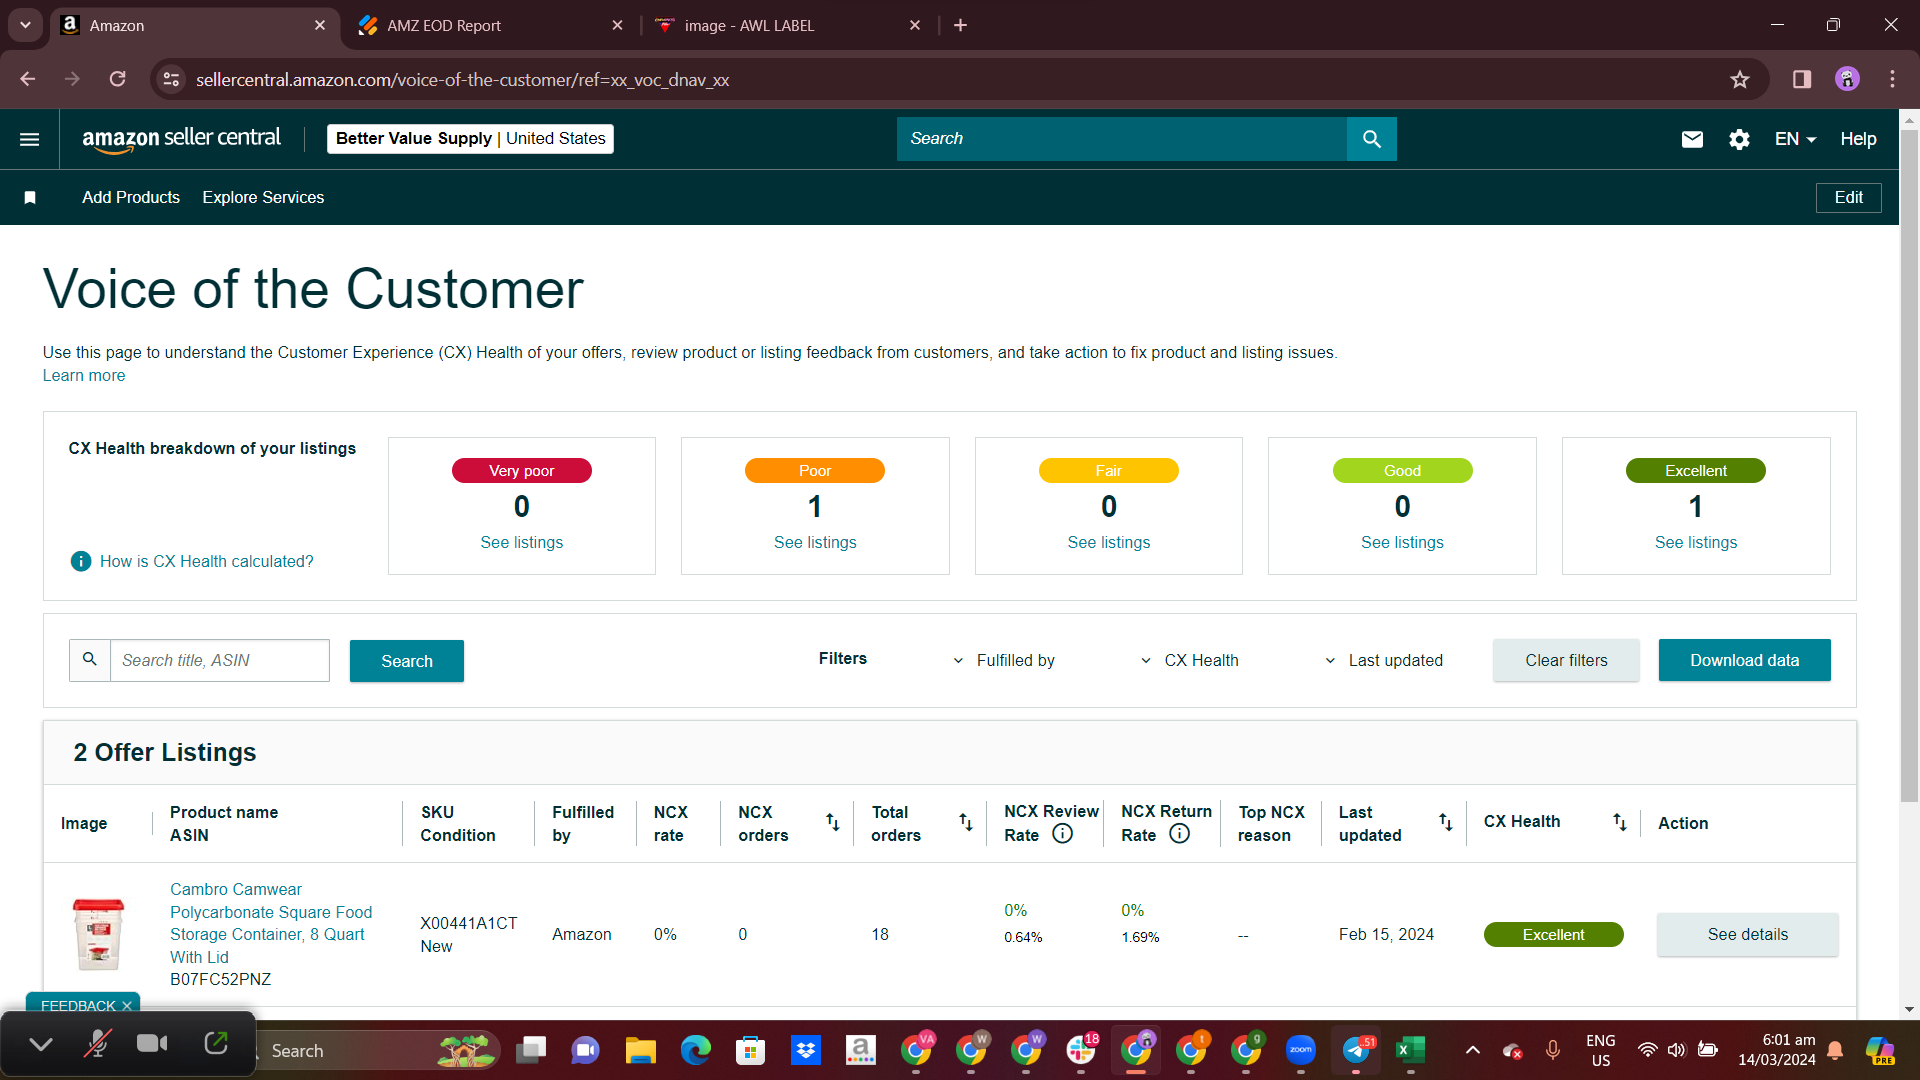
Task: Click the Edit button on favorites bar
Action: click(1848, 198)
